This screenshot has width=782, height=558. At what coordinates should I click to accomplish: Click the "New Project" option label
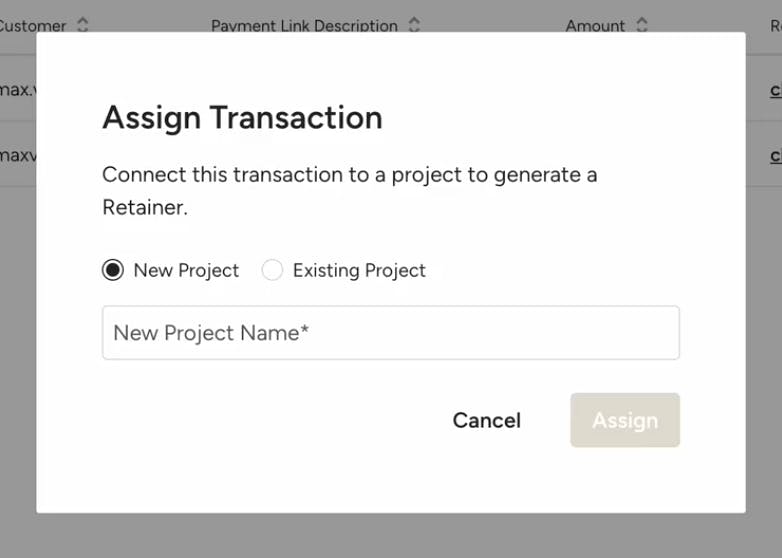(186, 270)
